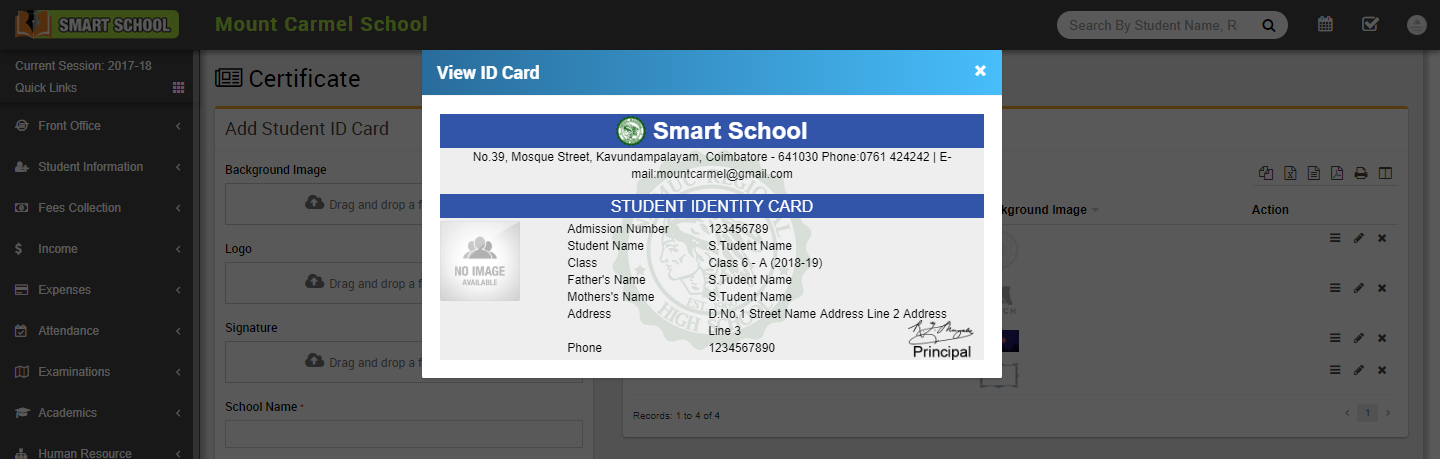The height and width of the screenshot is (459, 1440).
Task: Click the search magnifier icon
Action: [1268, 26]
